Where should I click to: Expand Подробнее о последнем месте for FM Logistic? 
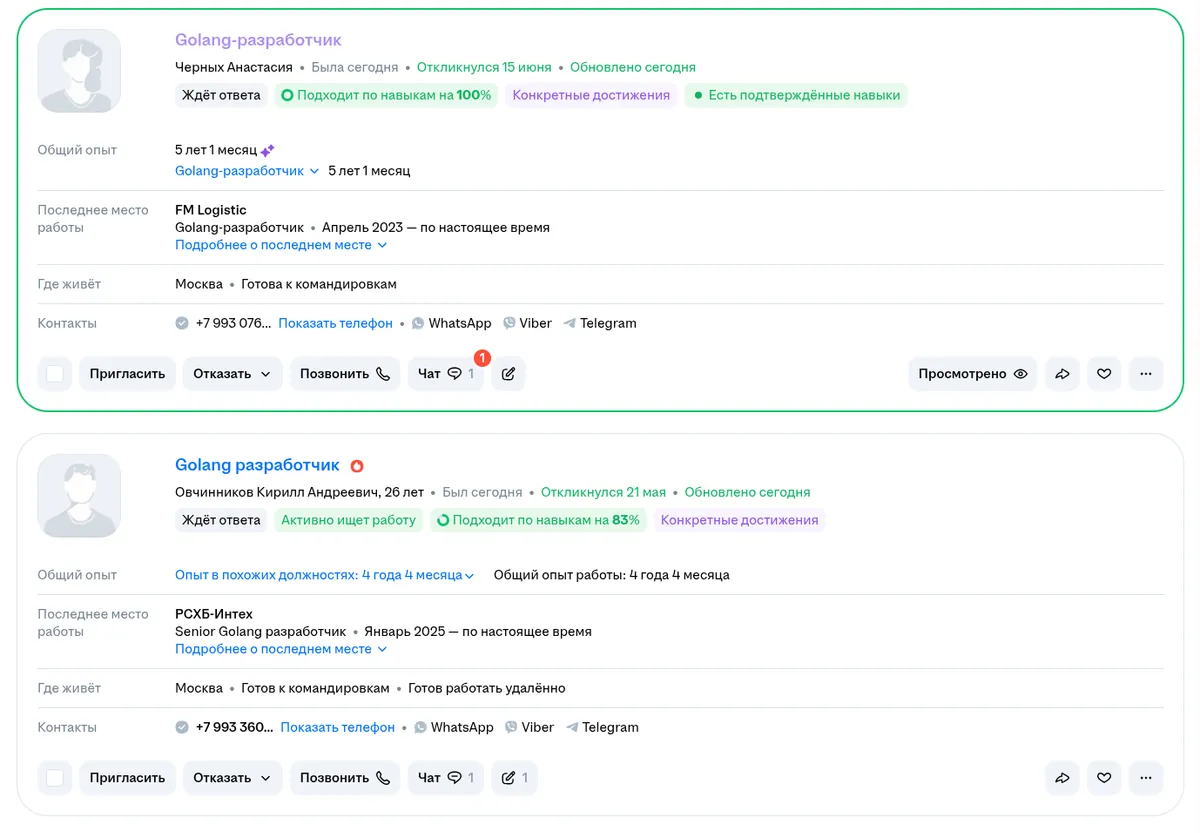pos(281,245)
